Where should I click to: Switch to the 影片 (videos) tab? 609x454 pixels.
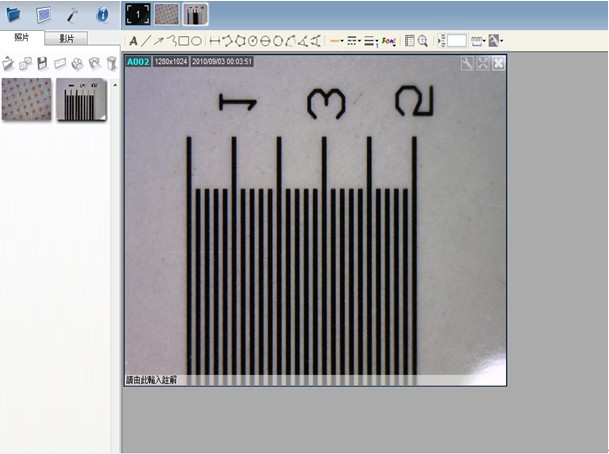coord(67,38)
